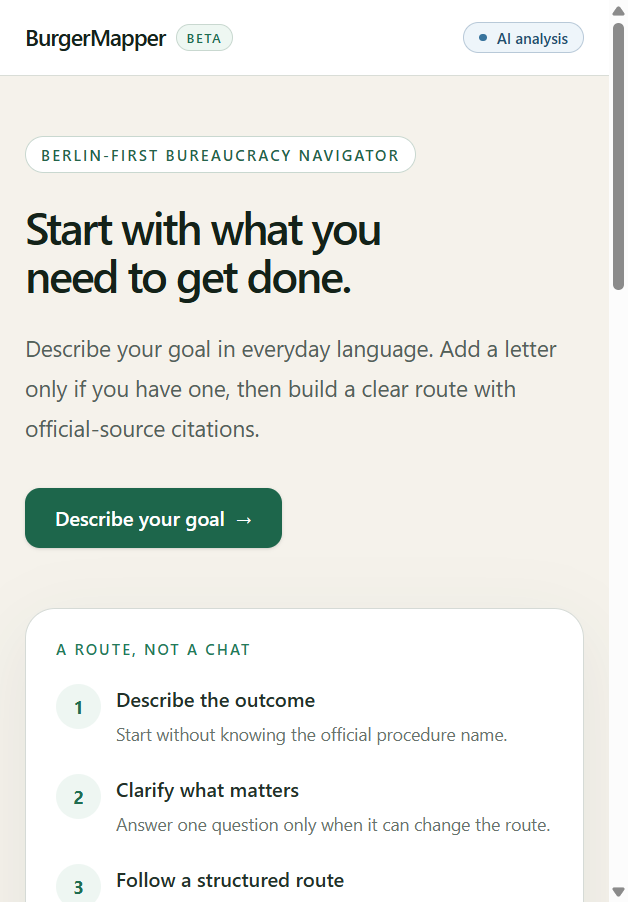Select the step 1 number circle
Screen dimensions: 628x902
pyautogui.click(x=78, y=706)
